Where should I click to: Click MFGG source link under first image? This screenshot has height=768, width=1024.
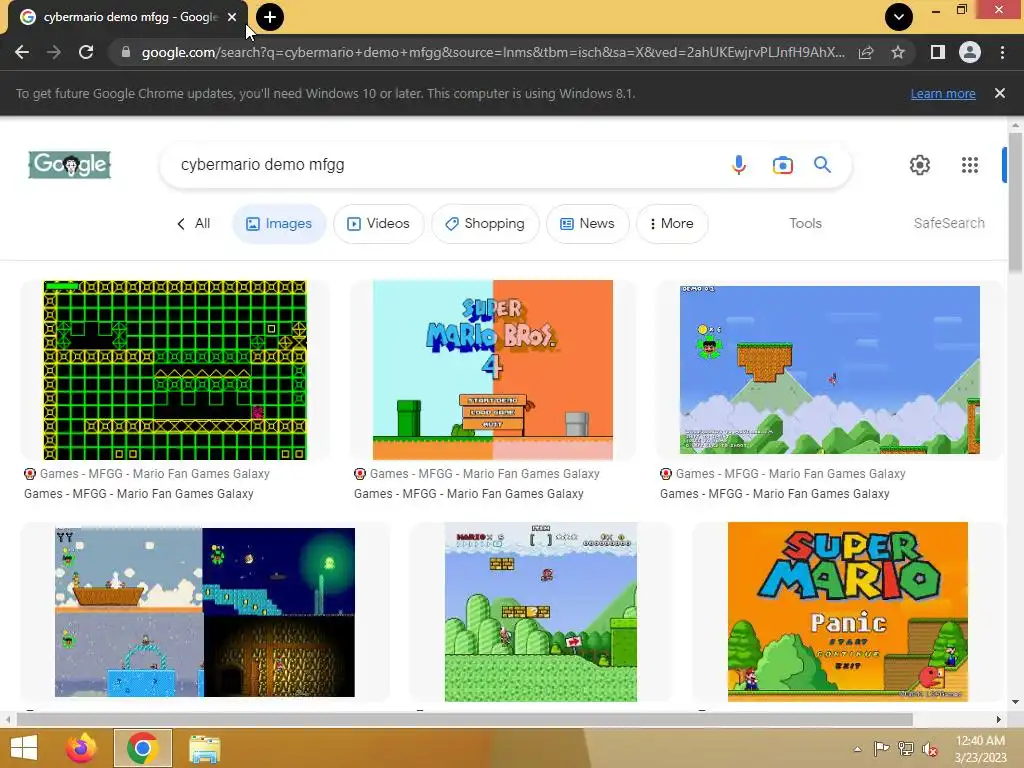pos(148,474)
